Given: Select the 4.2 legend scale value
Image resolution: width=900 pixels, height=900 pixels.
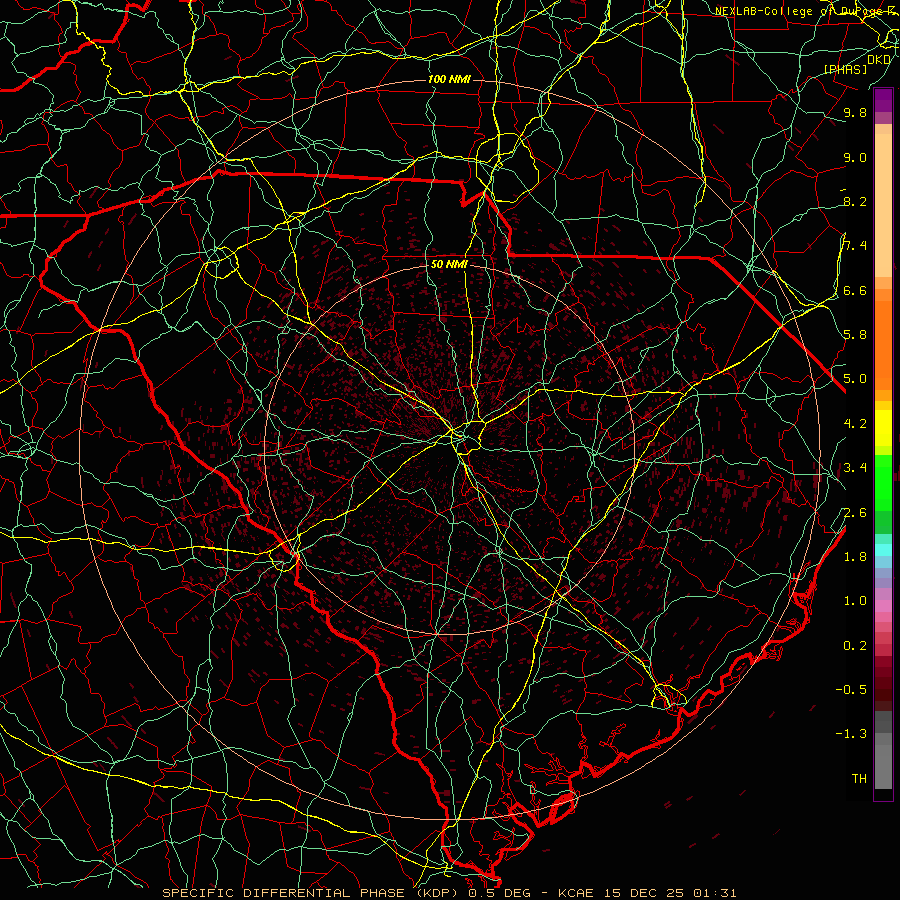Looking at the screenshot, I should click(855, 424).
